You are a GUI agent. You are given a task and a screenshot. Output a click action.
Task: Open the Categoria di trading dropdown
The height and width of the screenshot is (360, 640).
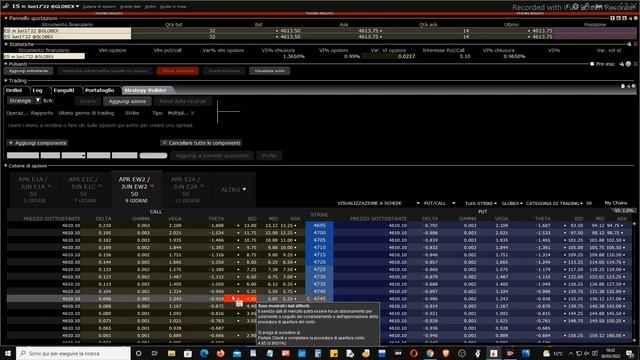pos(555,203)
